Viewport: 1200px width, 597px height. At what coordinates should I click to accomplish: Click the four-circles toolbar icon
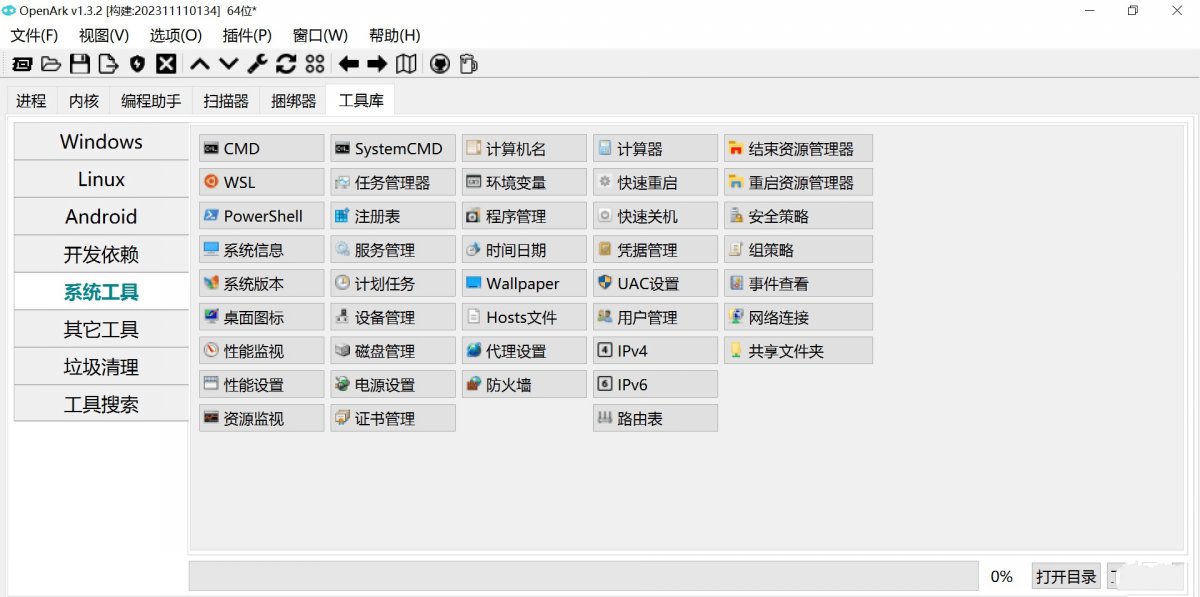coord(315,64)
